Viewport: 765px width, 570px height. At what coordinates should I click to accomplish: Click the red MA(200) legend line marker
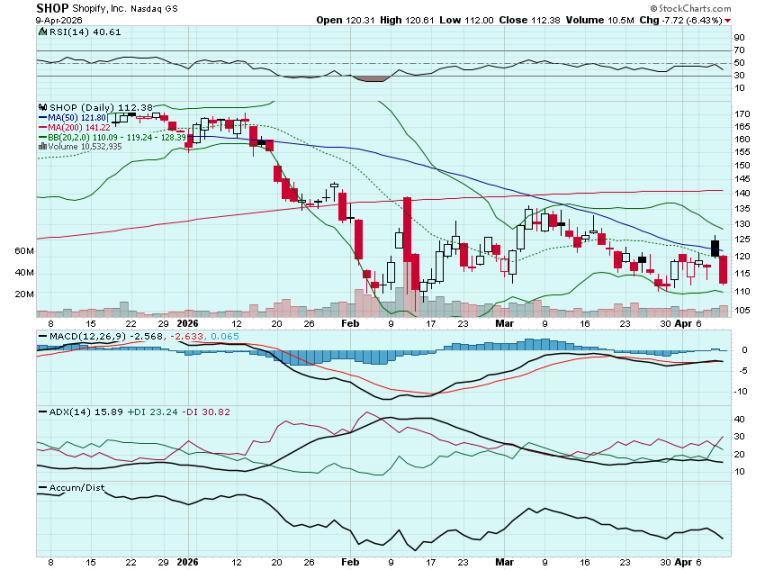coord(41,127)
